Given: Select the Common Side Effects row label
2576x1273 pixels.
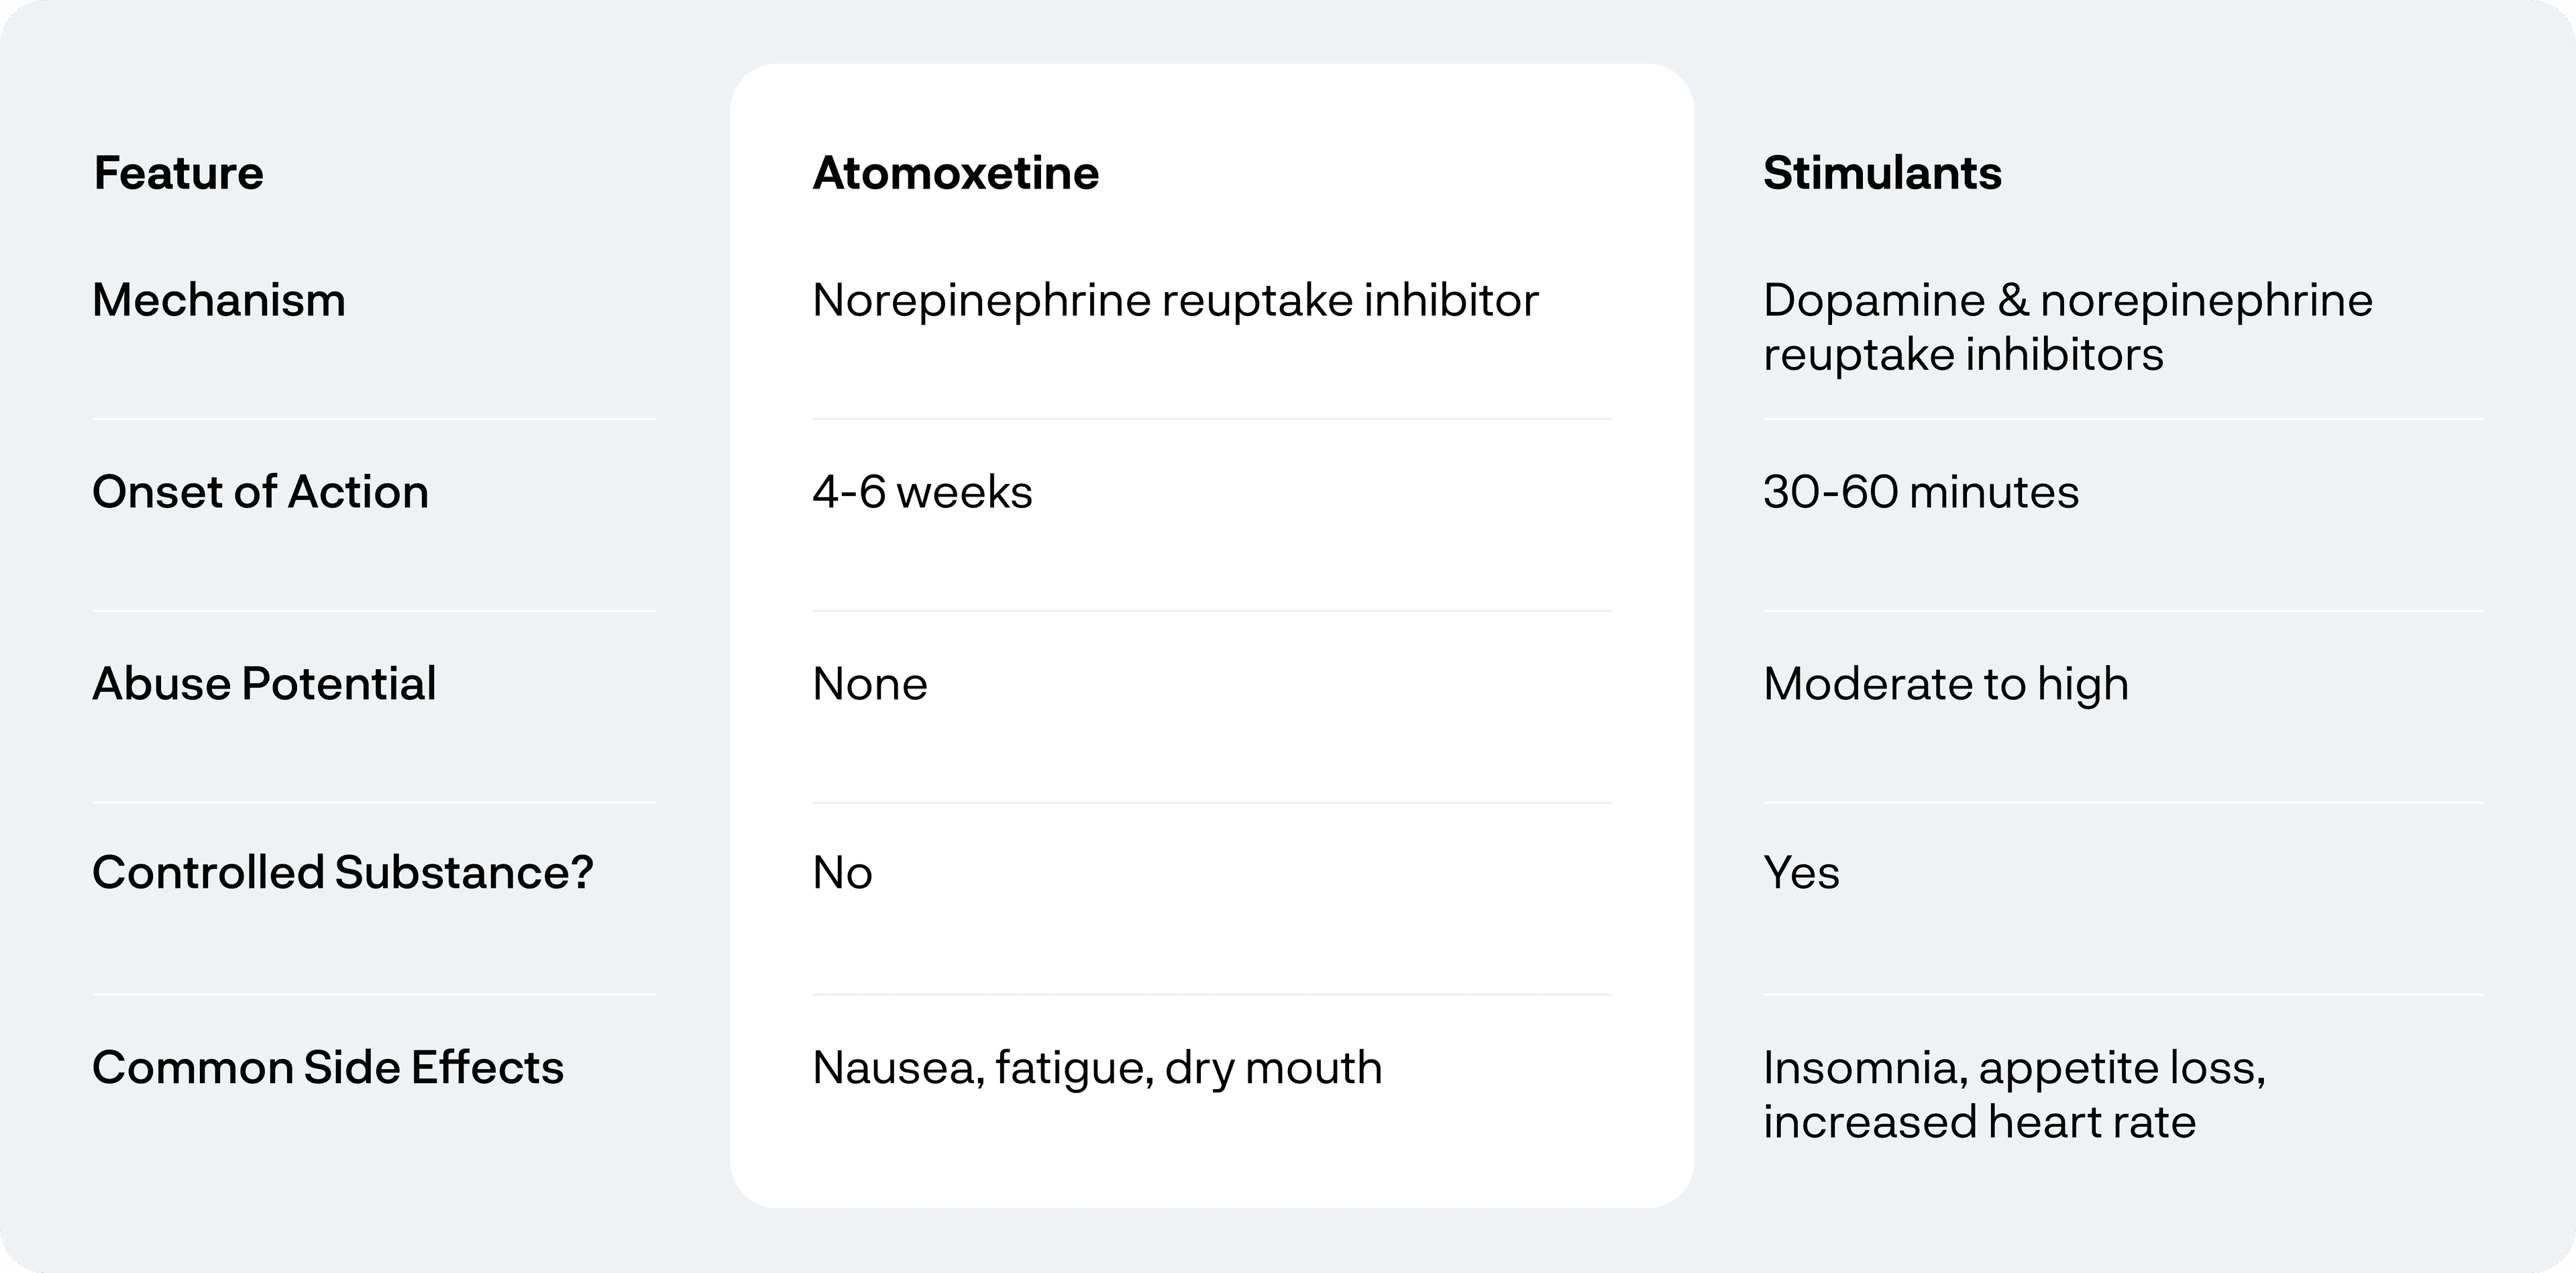Looking at the screenshot, I should click(x=328, y=1067).
